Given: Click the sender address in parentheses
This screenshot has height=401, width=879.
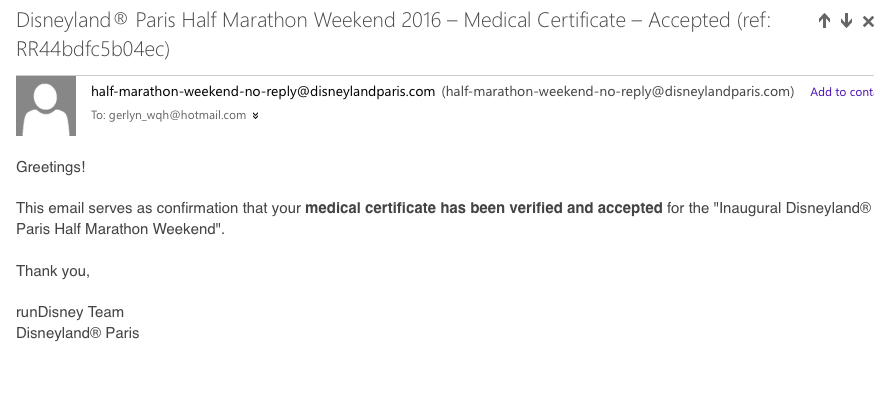Looking at the screenshot, I should tap(618, 91).
